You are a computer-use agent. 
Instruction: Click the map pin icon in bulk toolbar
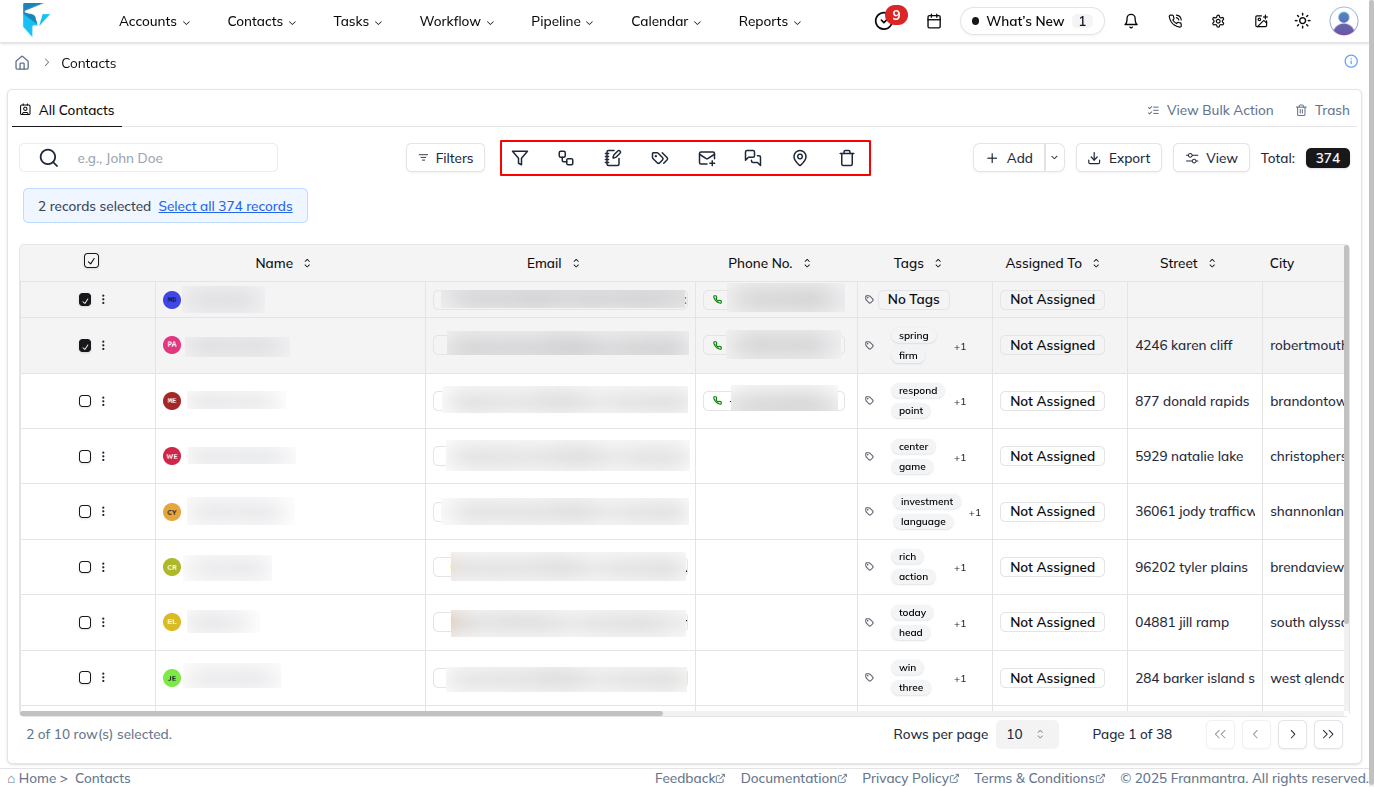click(x=800, y=158)
